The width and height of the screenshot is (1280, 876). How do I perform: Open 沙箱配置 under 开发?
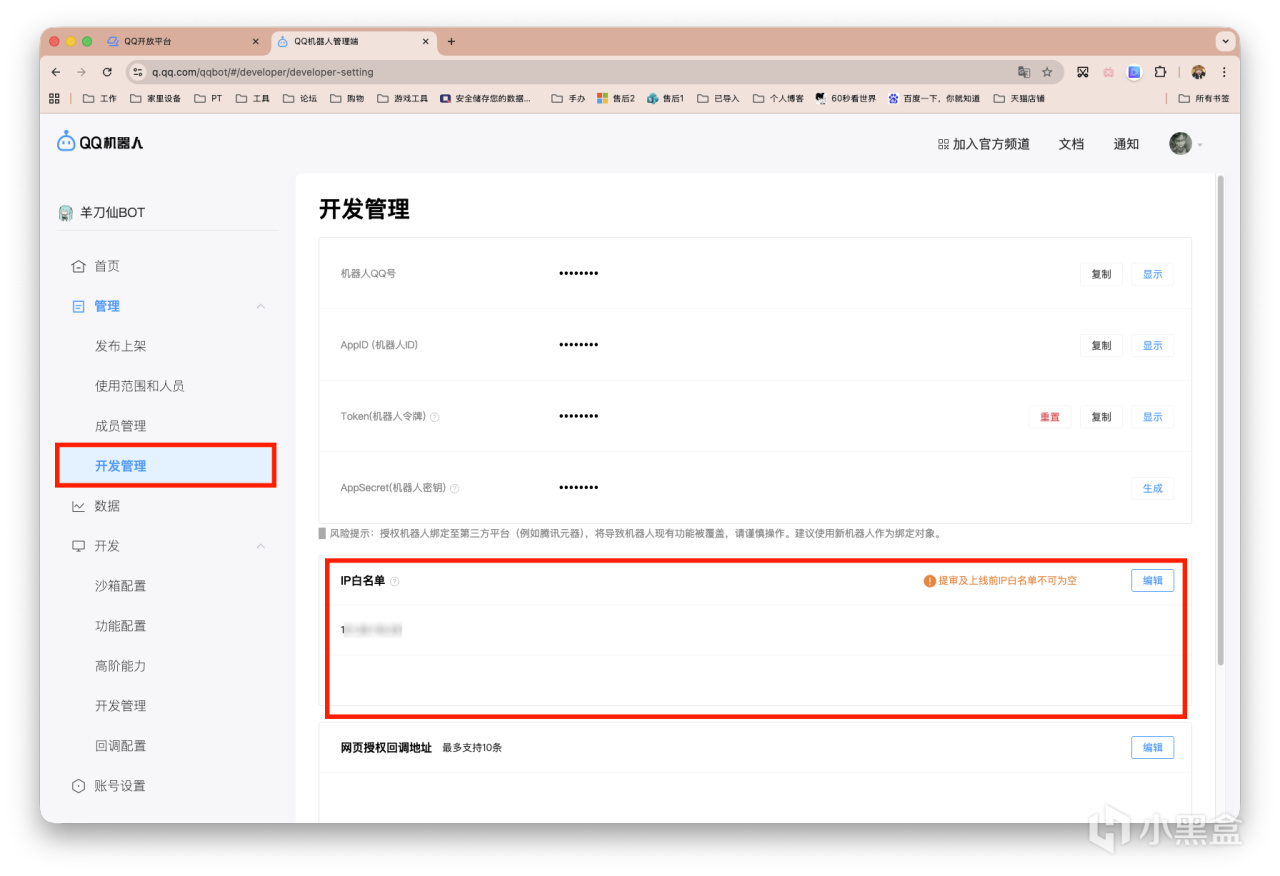pos(121,586)
